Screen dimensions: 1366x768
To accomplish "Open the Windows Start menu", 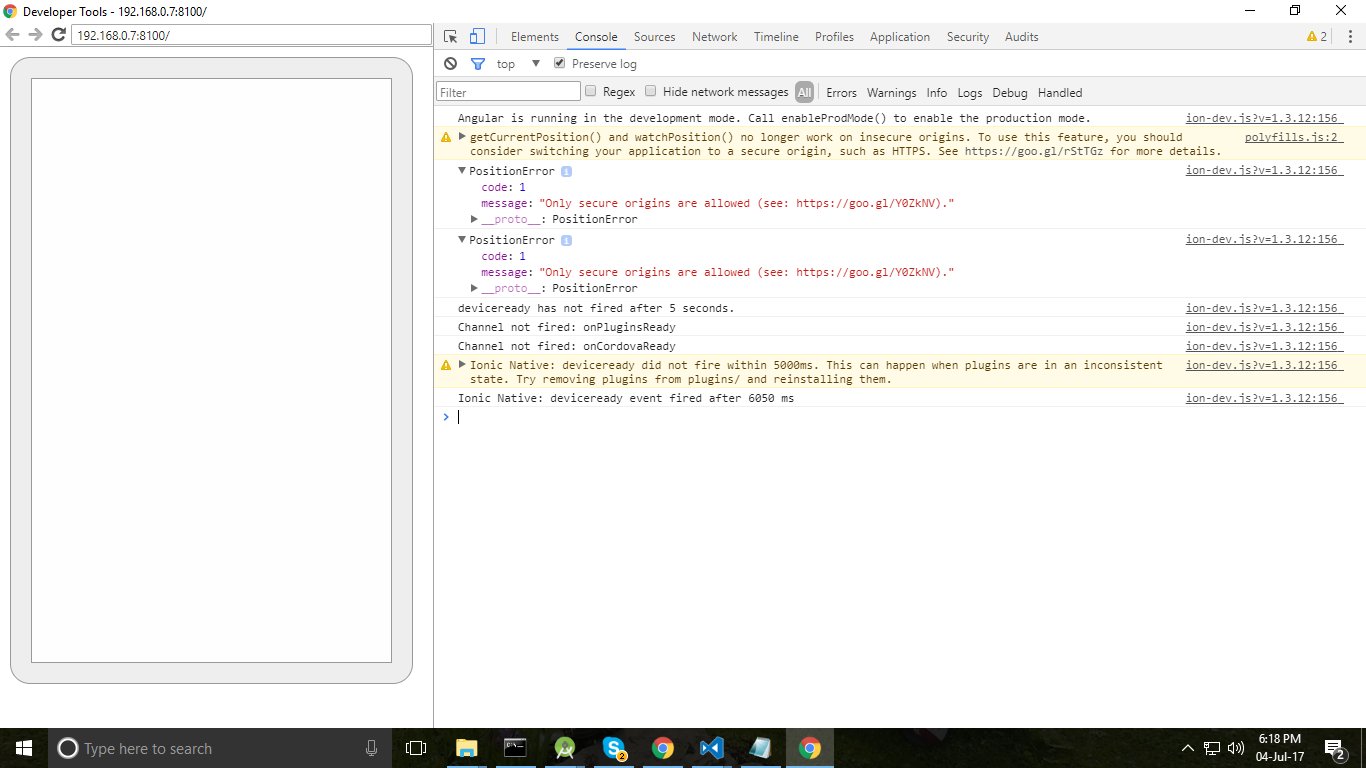I will click(24, 748).
